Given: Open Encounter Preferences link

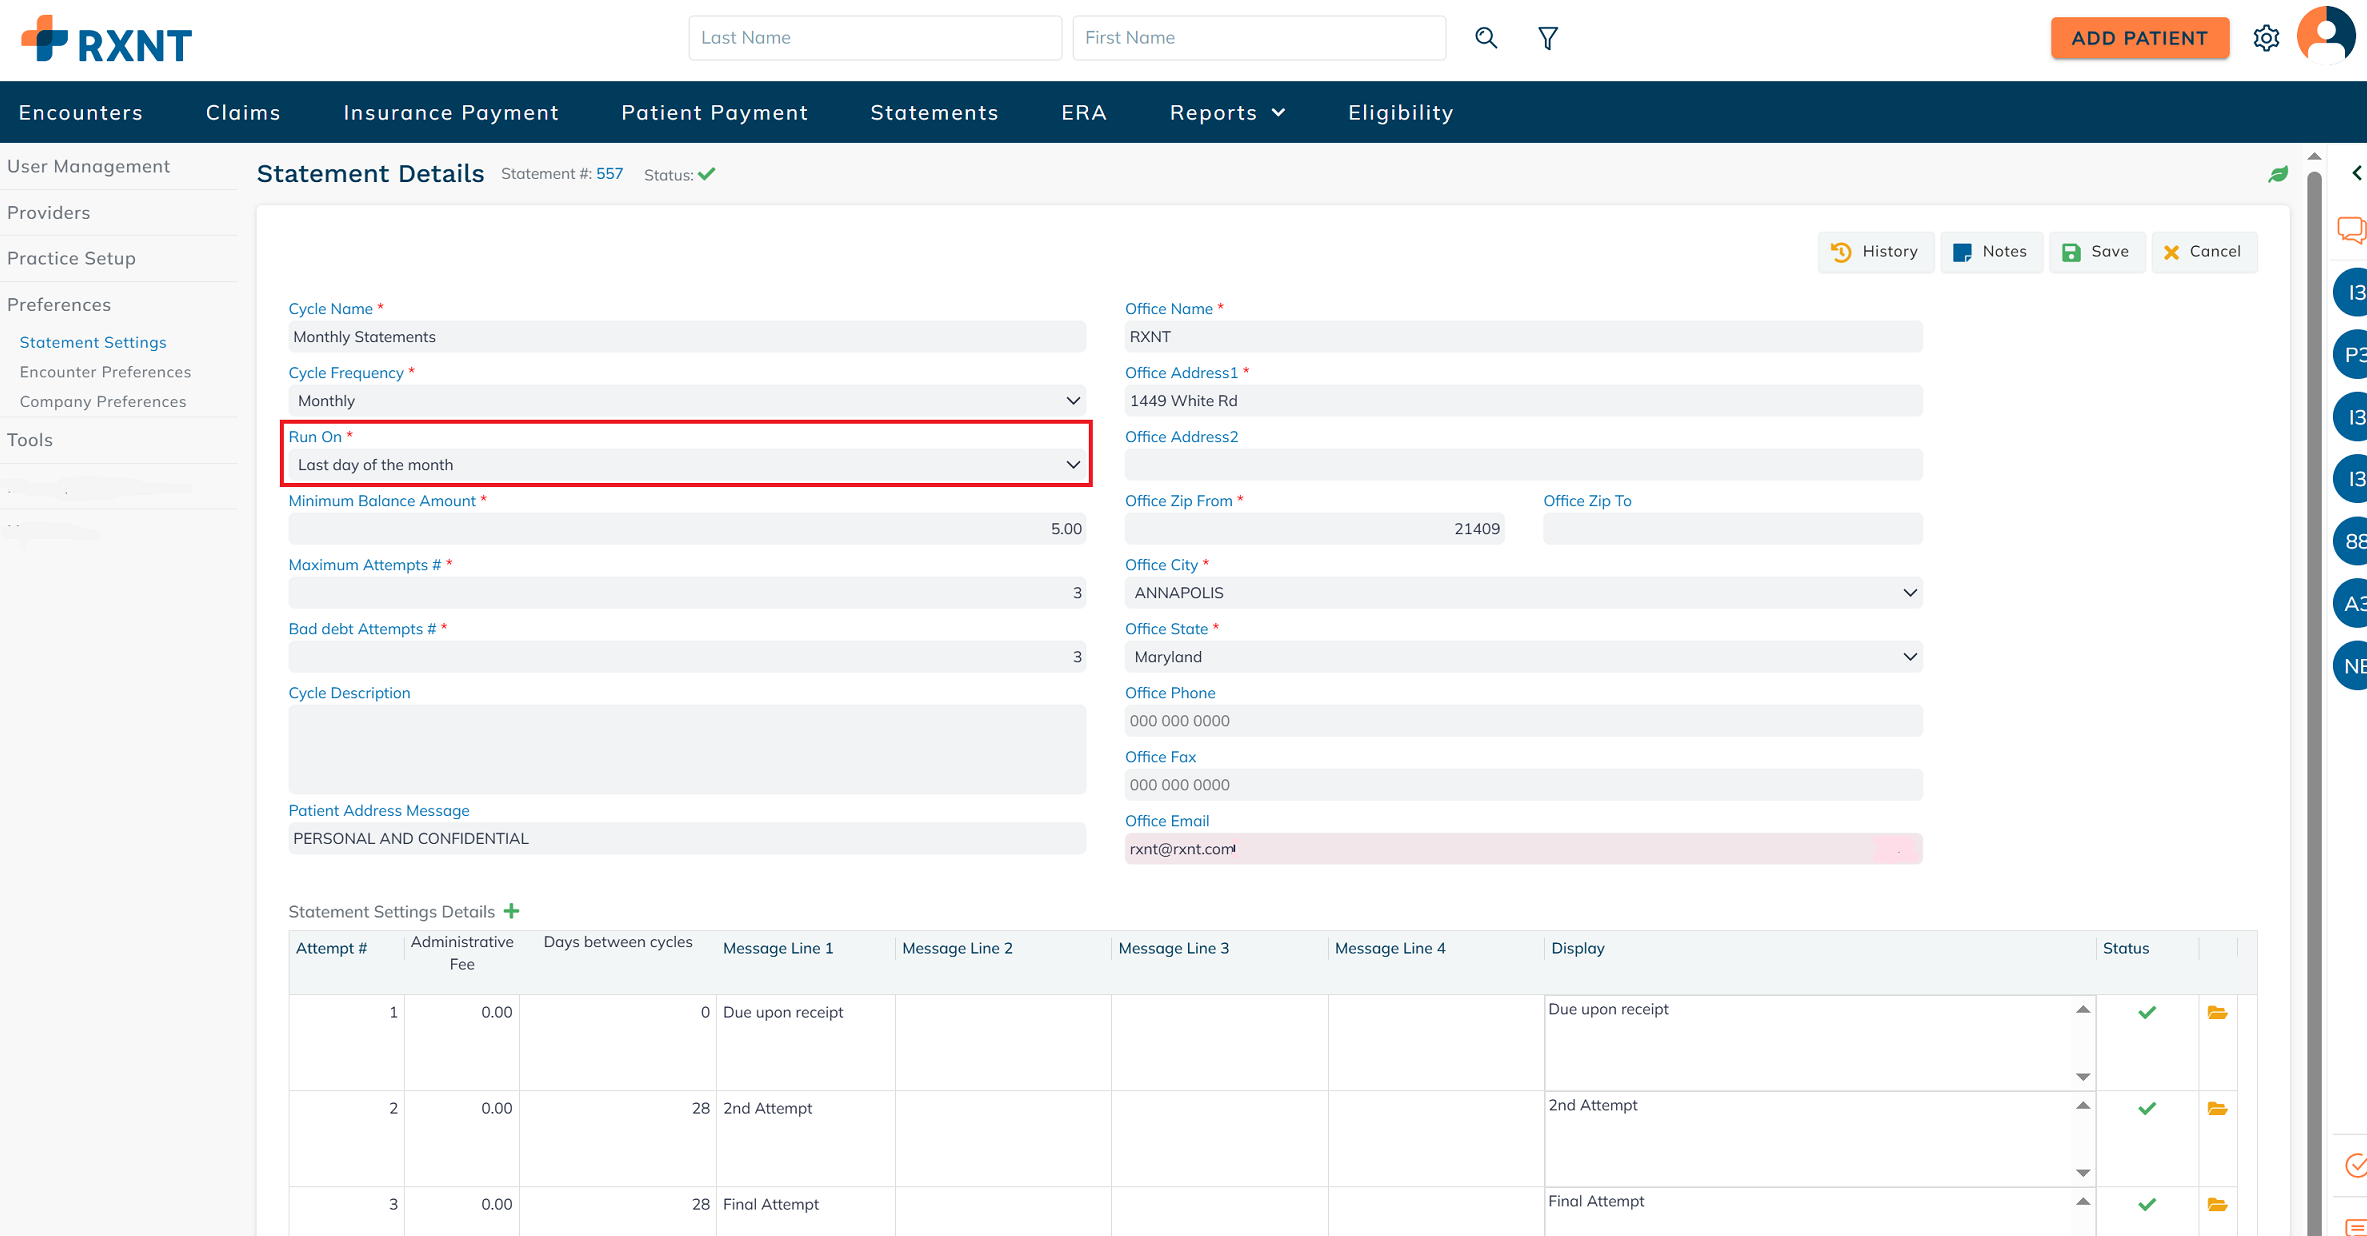Looking at the screenshot, I should (105, 372).
